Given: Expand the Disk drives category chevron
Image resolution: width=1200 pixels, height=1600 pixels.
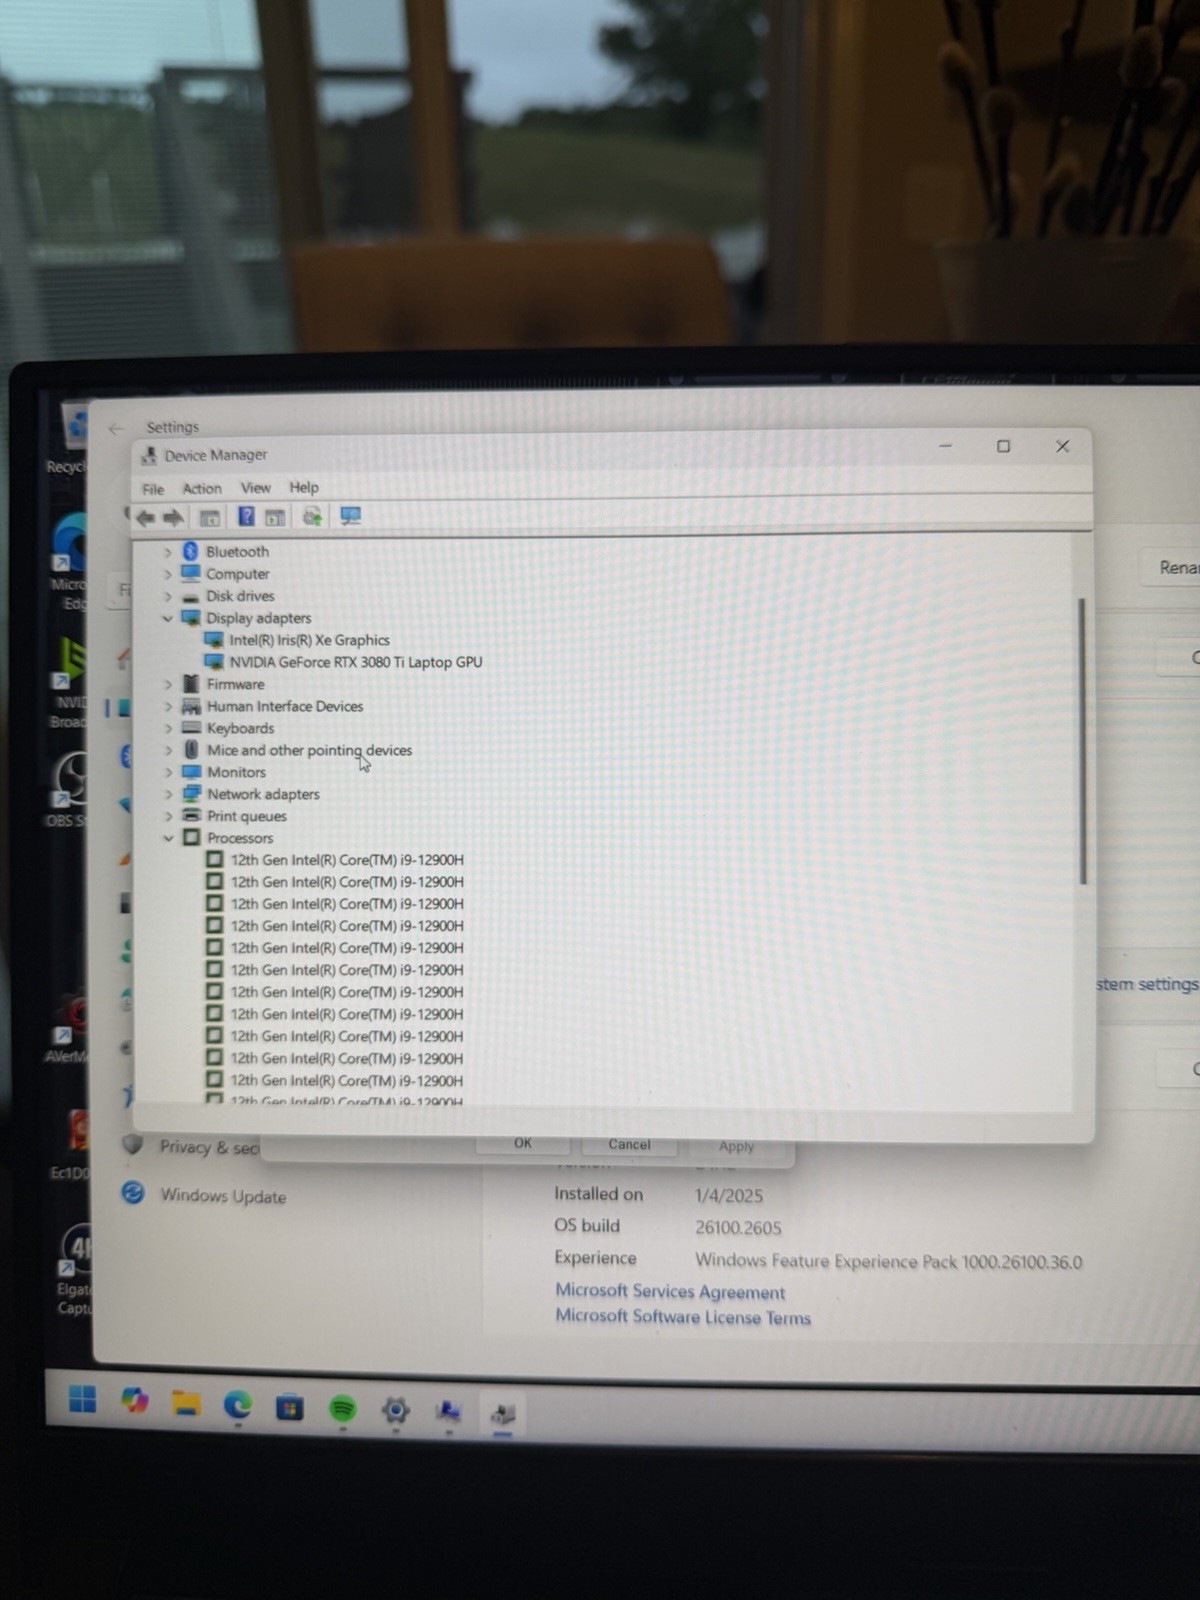Looking at the screenshot, I should (167, 596).
